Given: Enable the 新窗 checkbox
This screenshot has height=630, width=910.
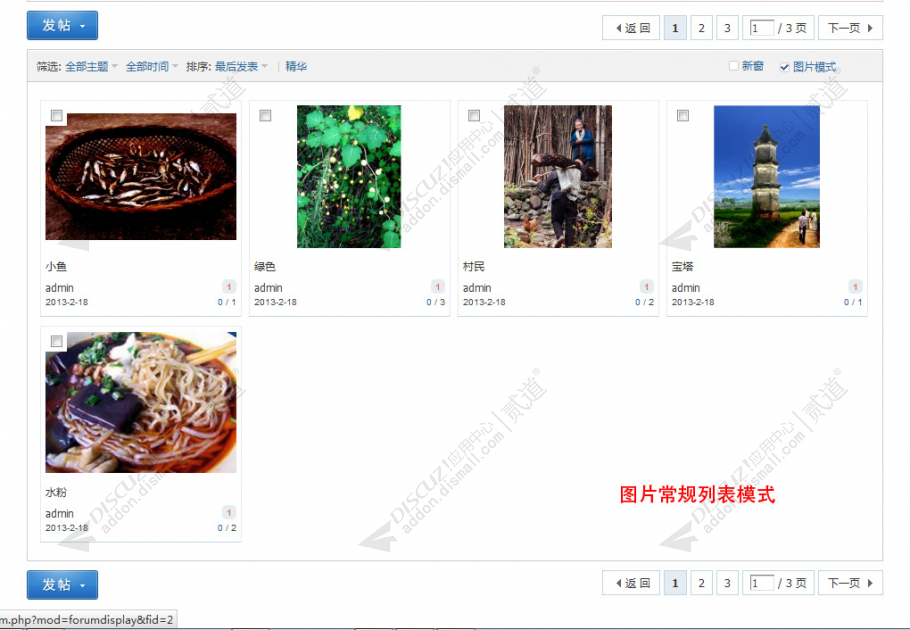Looking at the screenshot, I should (x=734, y=66).
